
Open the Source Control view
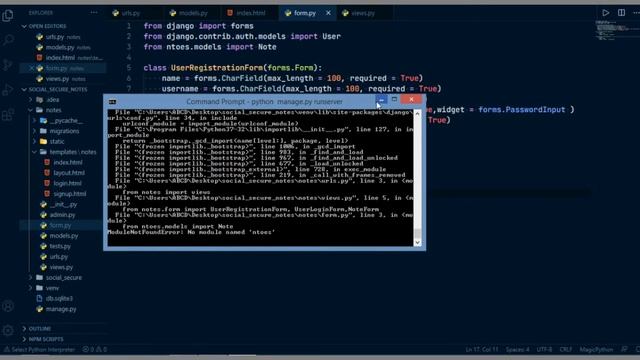[8, 64]
